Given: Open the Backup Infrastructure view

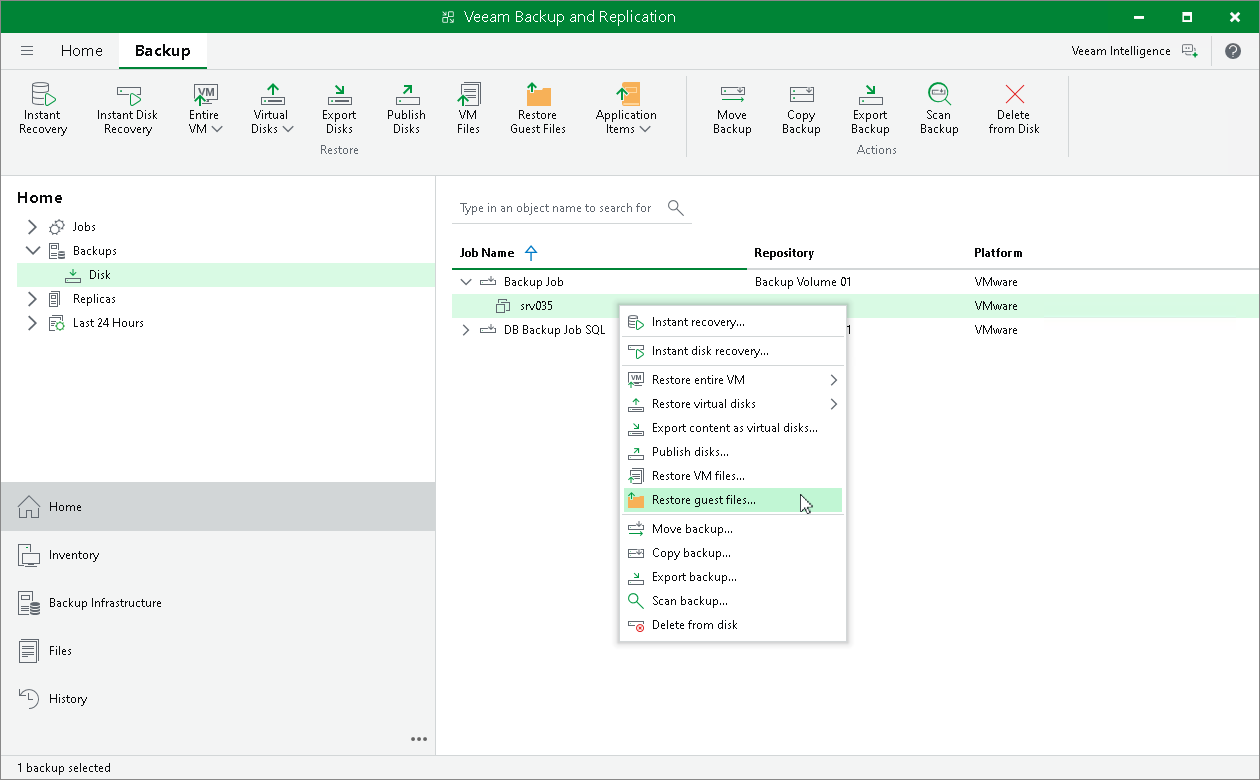Looking at the screenshot, I should tap(105, 603).
